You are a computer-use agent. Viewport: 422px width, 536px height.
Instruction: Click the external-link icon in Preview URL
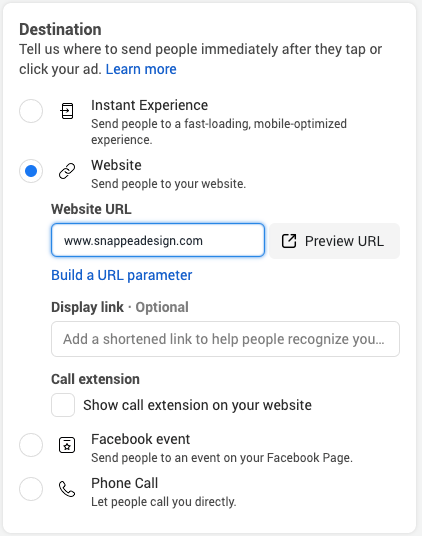coord(289,241)
